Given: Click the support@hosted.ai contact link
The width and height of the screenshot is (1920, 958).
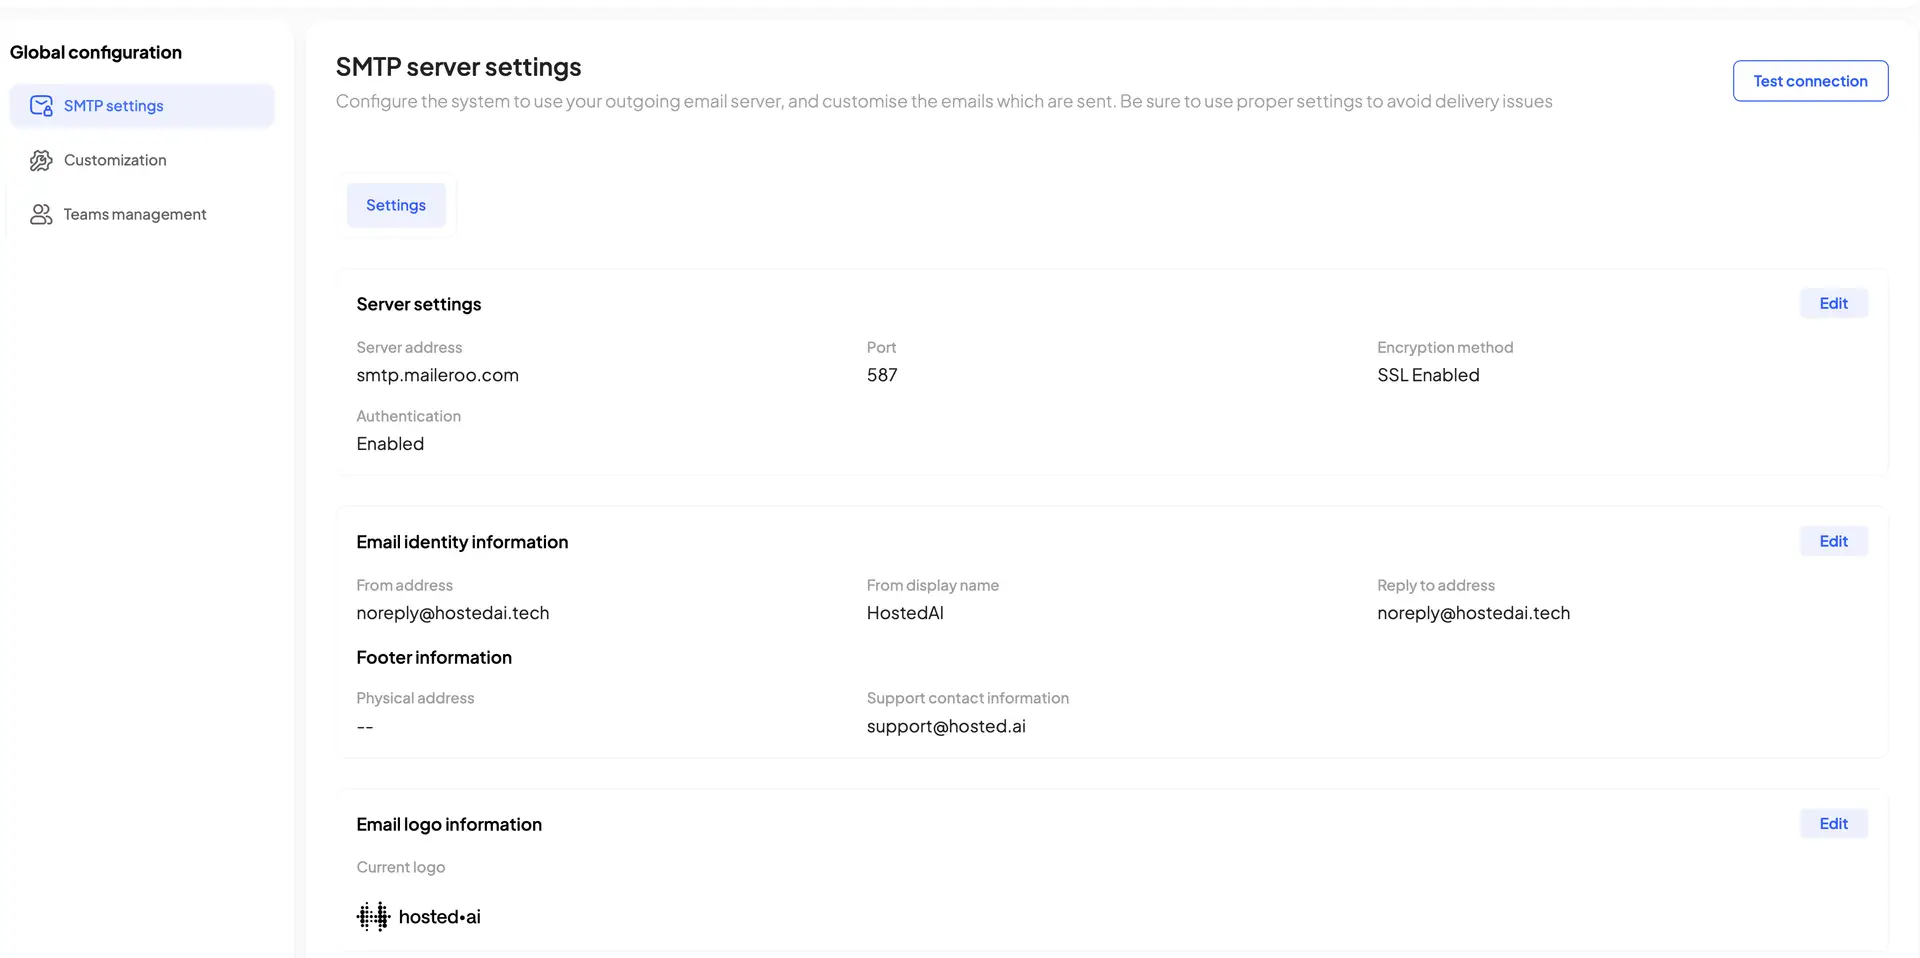Looking at the screenshot, I should pos(945,726).
